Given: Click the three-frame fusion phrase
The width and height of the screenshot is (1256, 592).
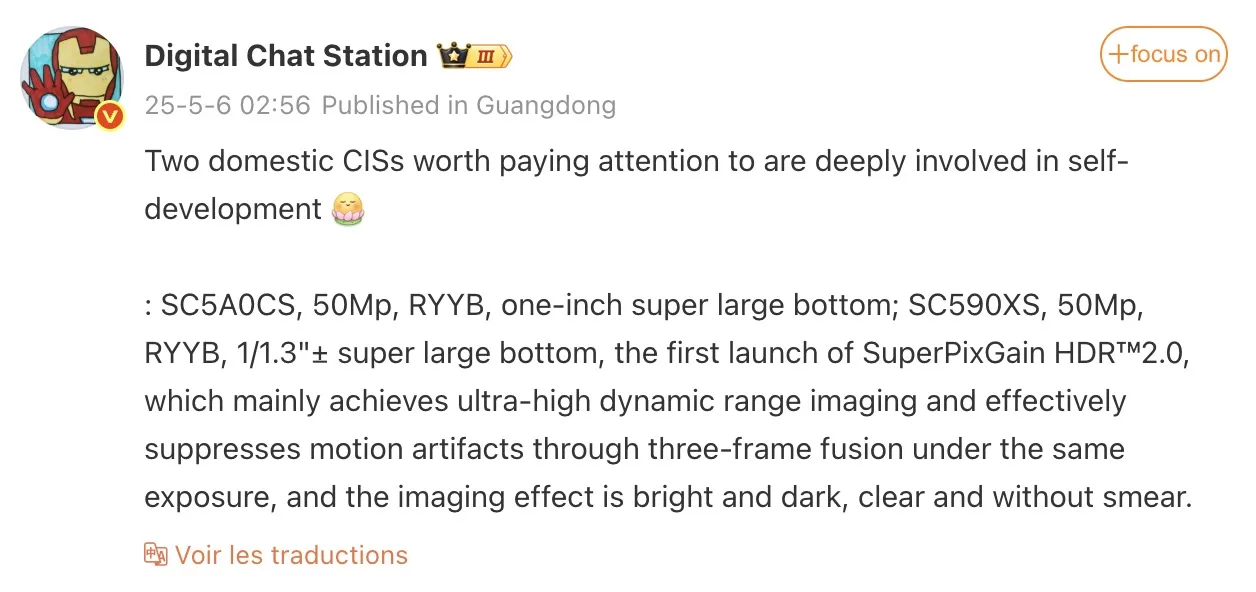Looking at the screenshot, I should [672, 449].
